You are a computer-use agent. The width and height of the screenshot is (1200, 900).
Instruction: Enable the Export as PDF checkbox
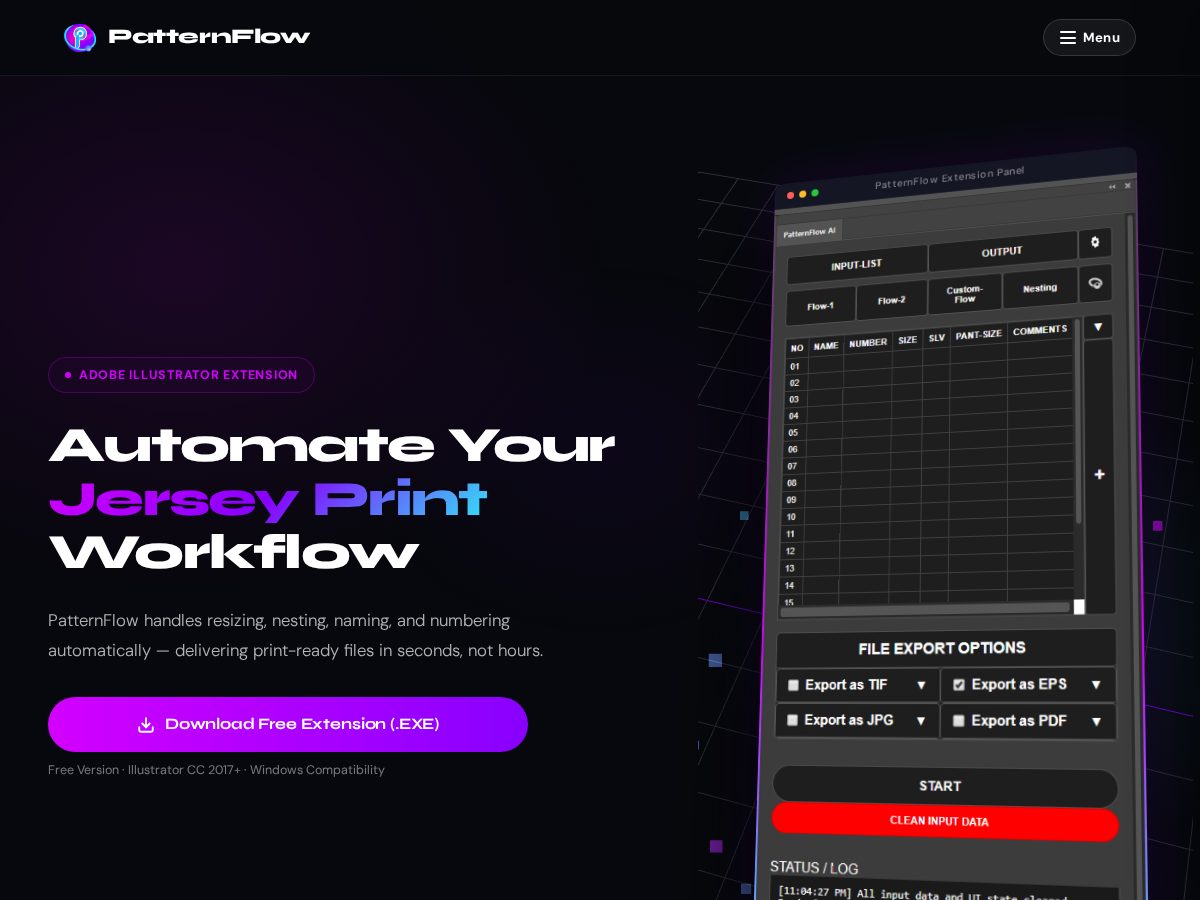959,721
